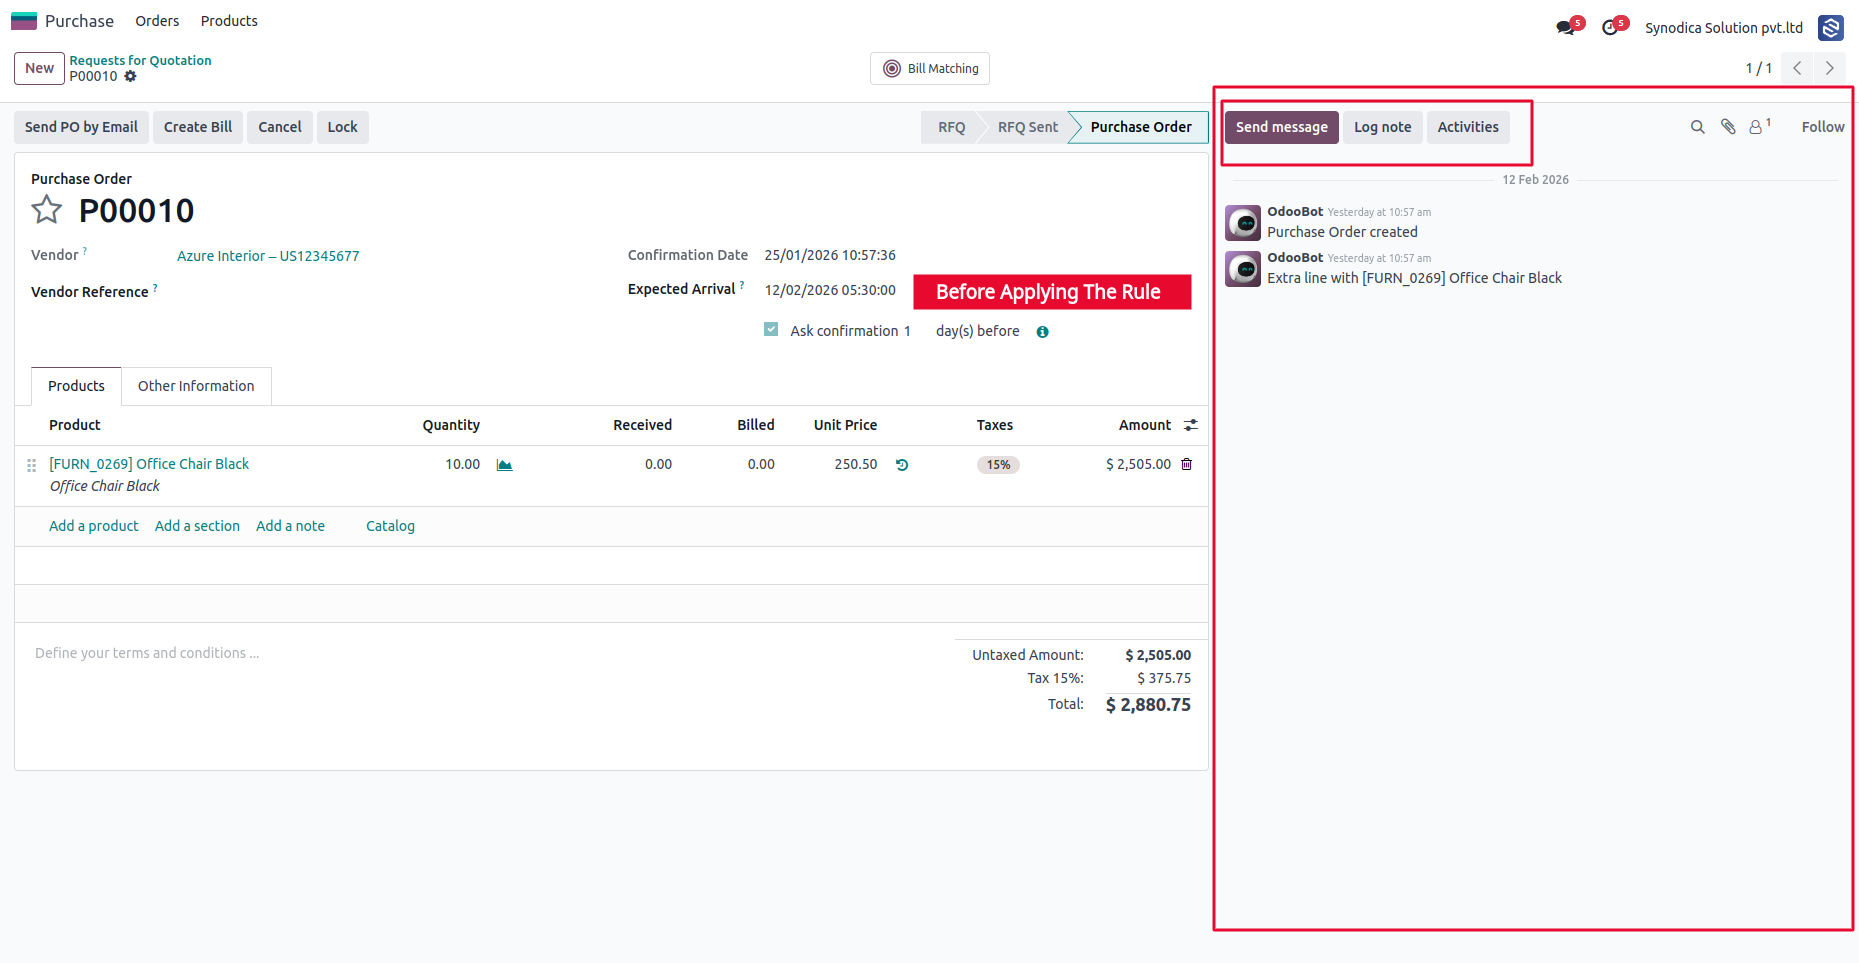The image size is (1859, 963).
Task: Open the Azure Interior vendor link
Action: pyautogui.click(x=268, y=256)
